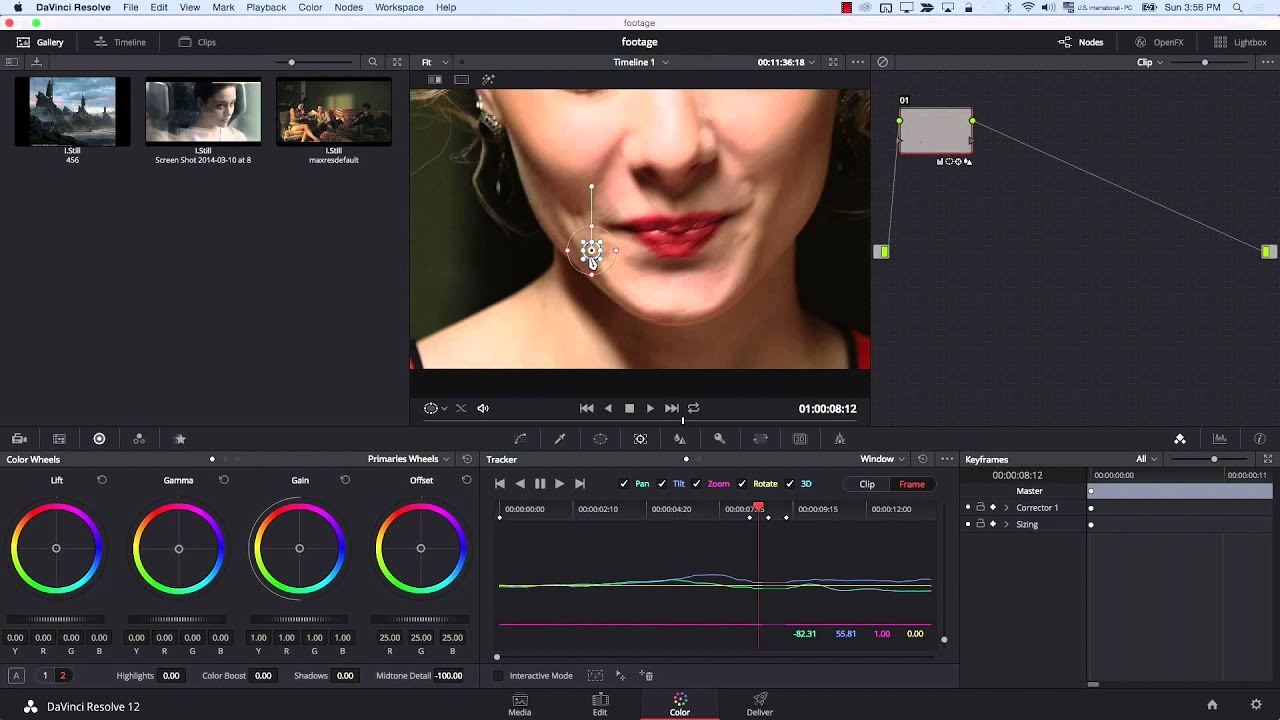Screen dimensions: 1280x720
Task: Toggle the highlight magic wand
Action: (488, 80)
